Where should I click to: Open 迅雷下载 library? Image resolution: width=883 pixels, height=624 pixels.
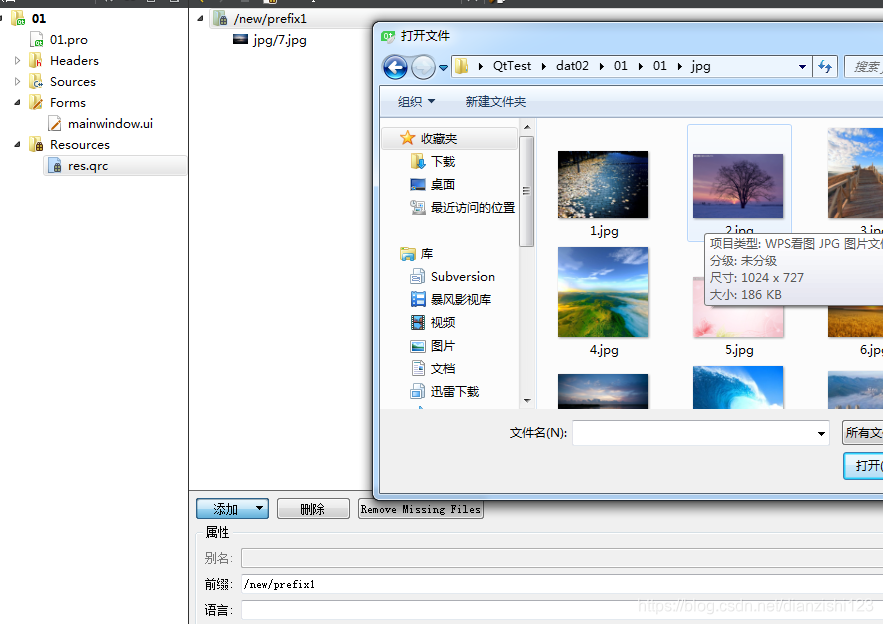coord(454,391)
